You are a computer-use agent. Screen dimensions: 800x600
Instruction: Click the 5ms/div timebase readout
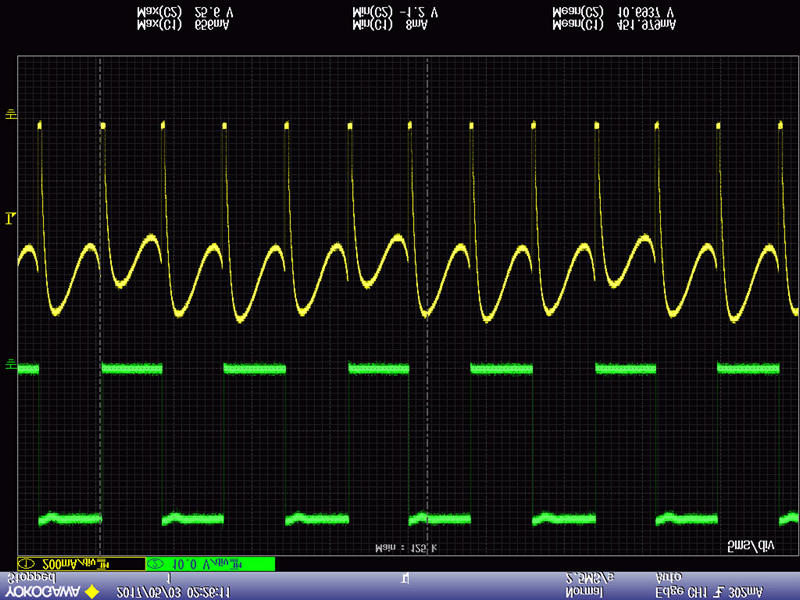[x=751, y=546]
